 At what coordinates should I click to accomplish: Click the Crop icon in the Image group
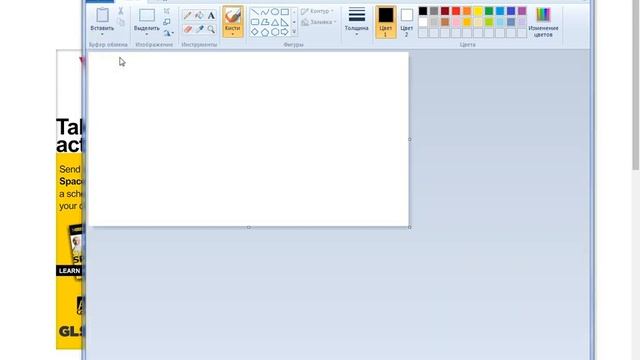click(x=167, y=11)
